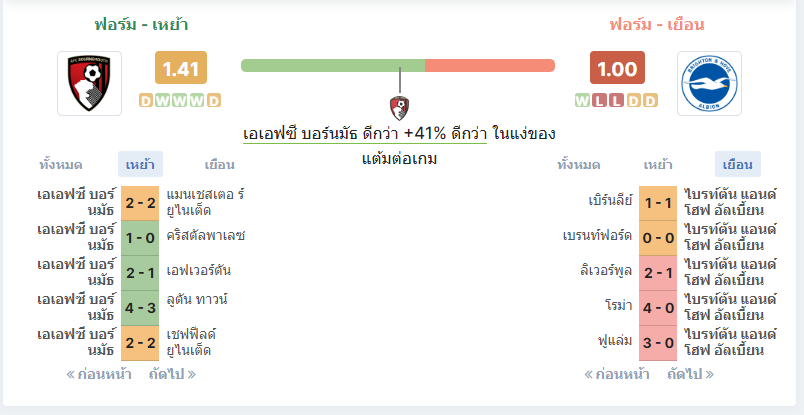Click underlined เอเอฟซี บอร์นมัธ ดีกว่า +41% text

point(365,134)
